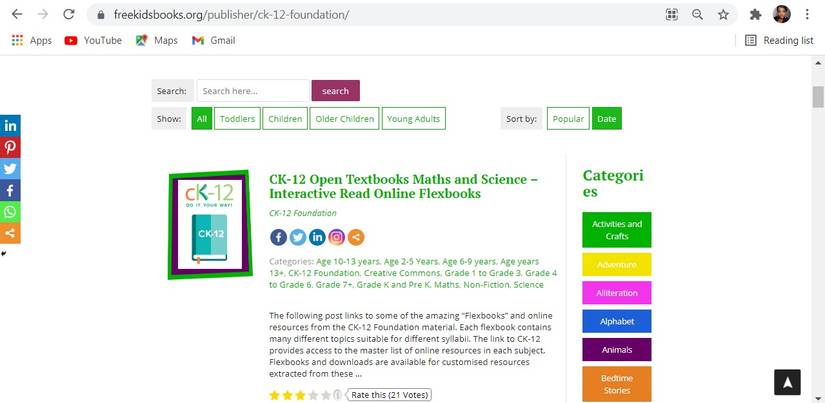The height and width of the screenshot is (403, 825).
Task: Show All age groups
Action: tap(202, 118)
